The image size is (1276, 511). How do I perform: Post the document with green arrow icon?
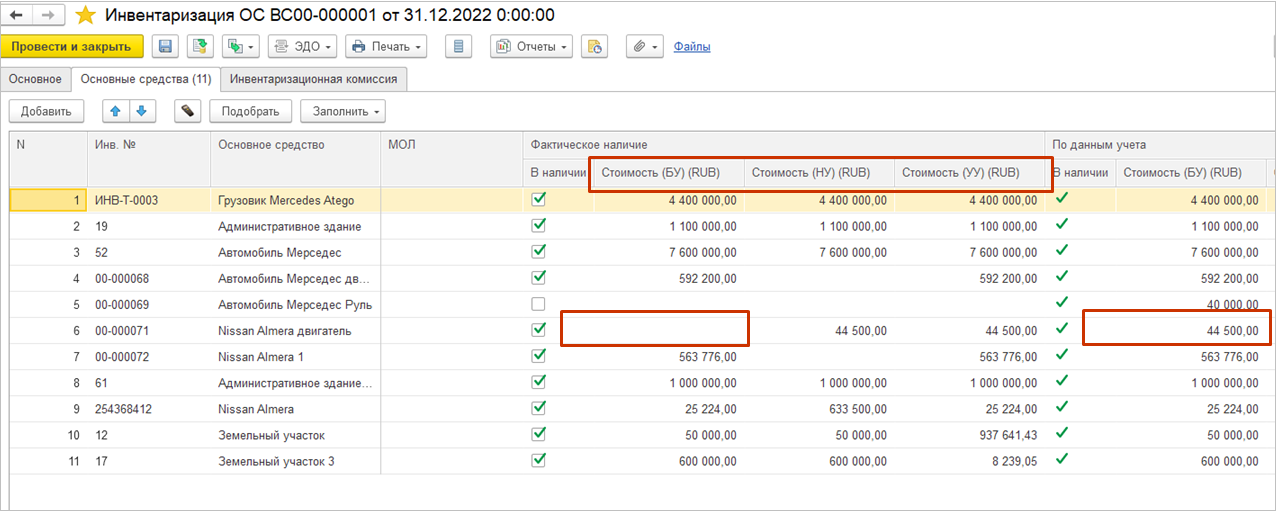[200, 46]
